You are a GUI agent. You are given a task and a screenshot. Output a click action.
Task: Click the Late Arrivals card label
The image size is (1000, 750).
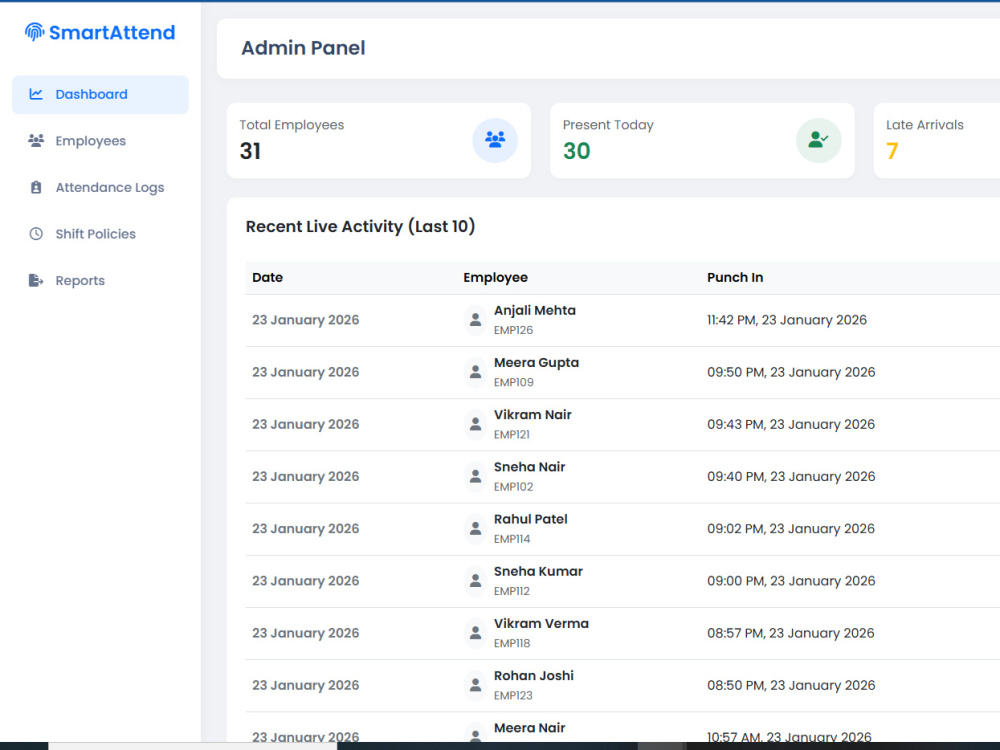(x=925, y=125)
